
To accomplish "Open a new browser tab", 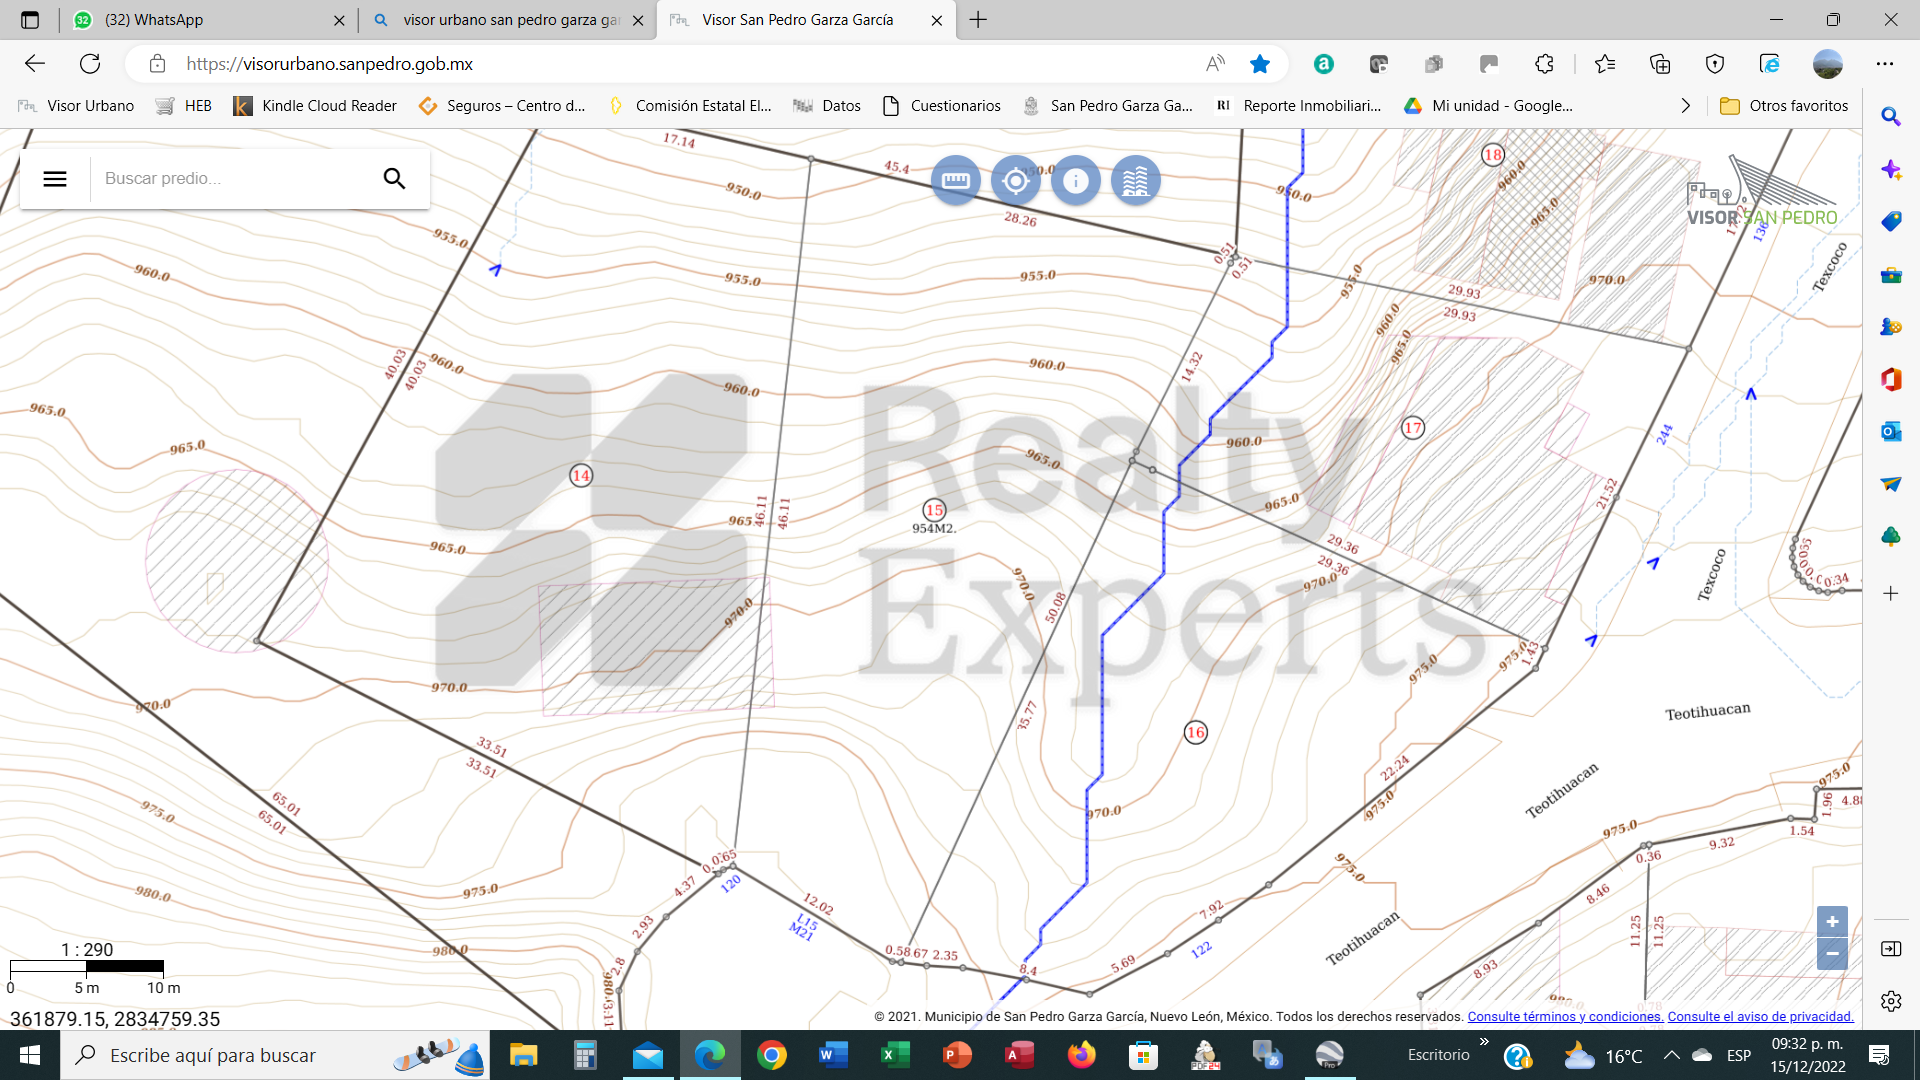I will [x=978, y=20].
